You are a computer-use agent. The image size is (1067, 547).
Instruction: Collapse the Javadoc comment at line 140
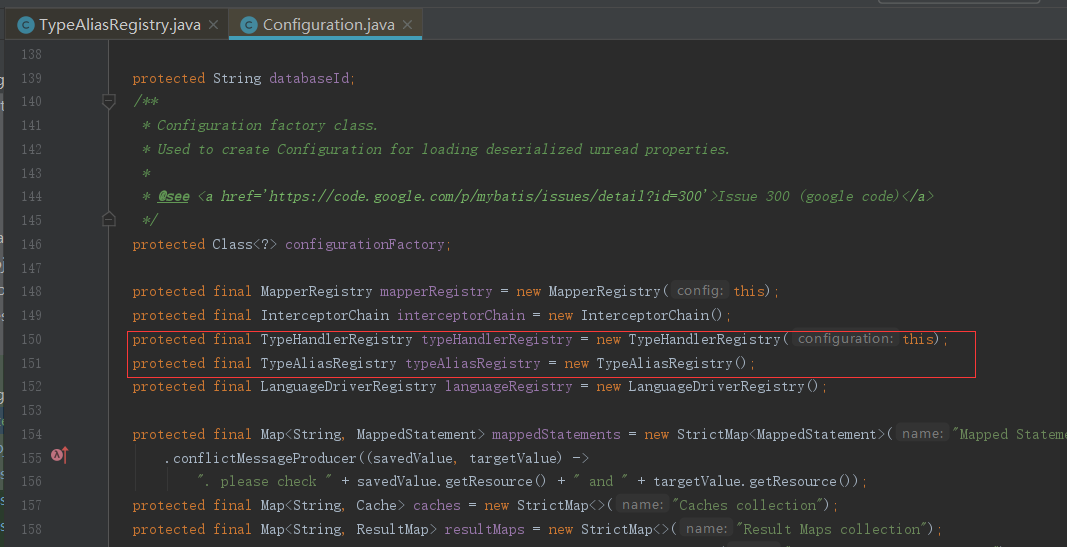pyautogui.click(x=108, y=102)
